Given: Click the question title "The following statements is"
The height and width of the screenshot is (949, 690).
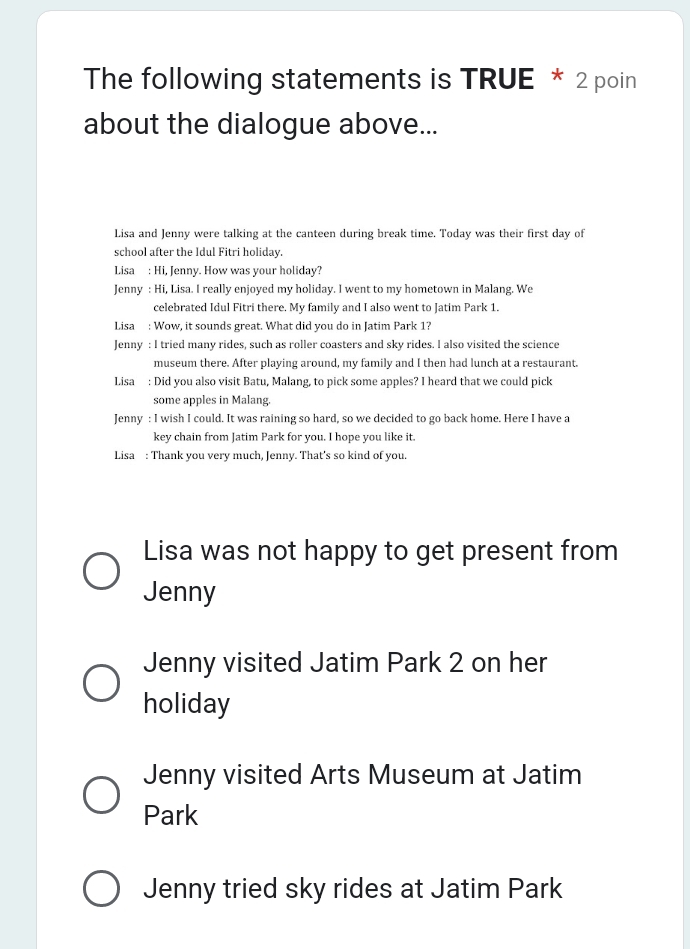Looking at the screenshot, I should 267,79.
